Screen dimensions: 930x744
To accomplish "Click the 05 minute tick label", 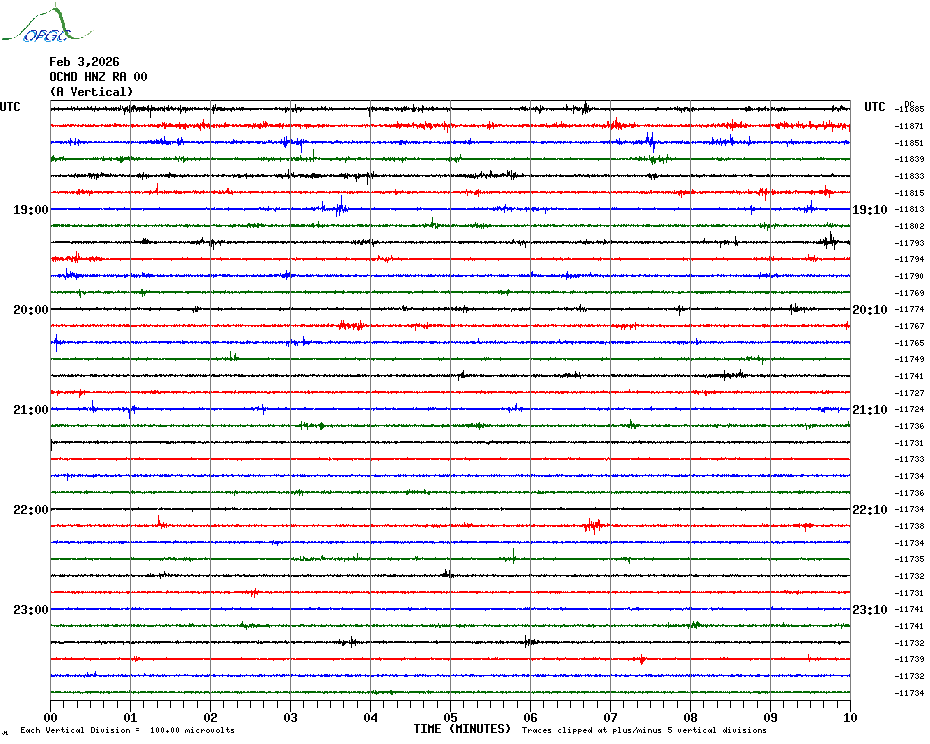I will tap(450, 717).
